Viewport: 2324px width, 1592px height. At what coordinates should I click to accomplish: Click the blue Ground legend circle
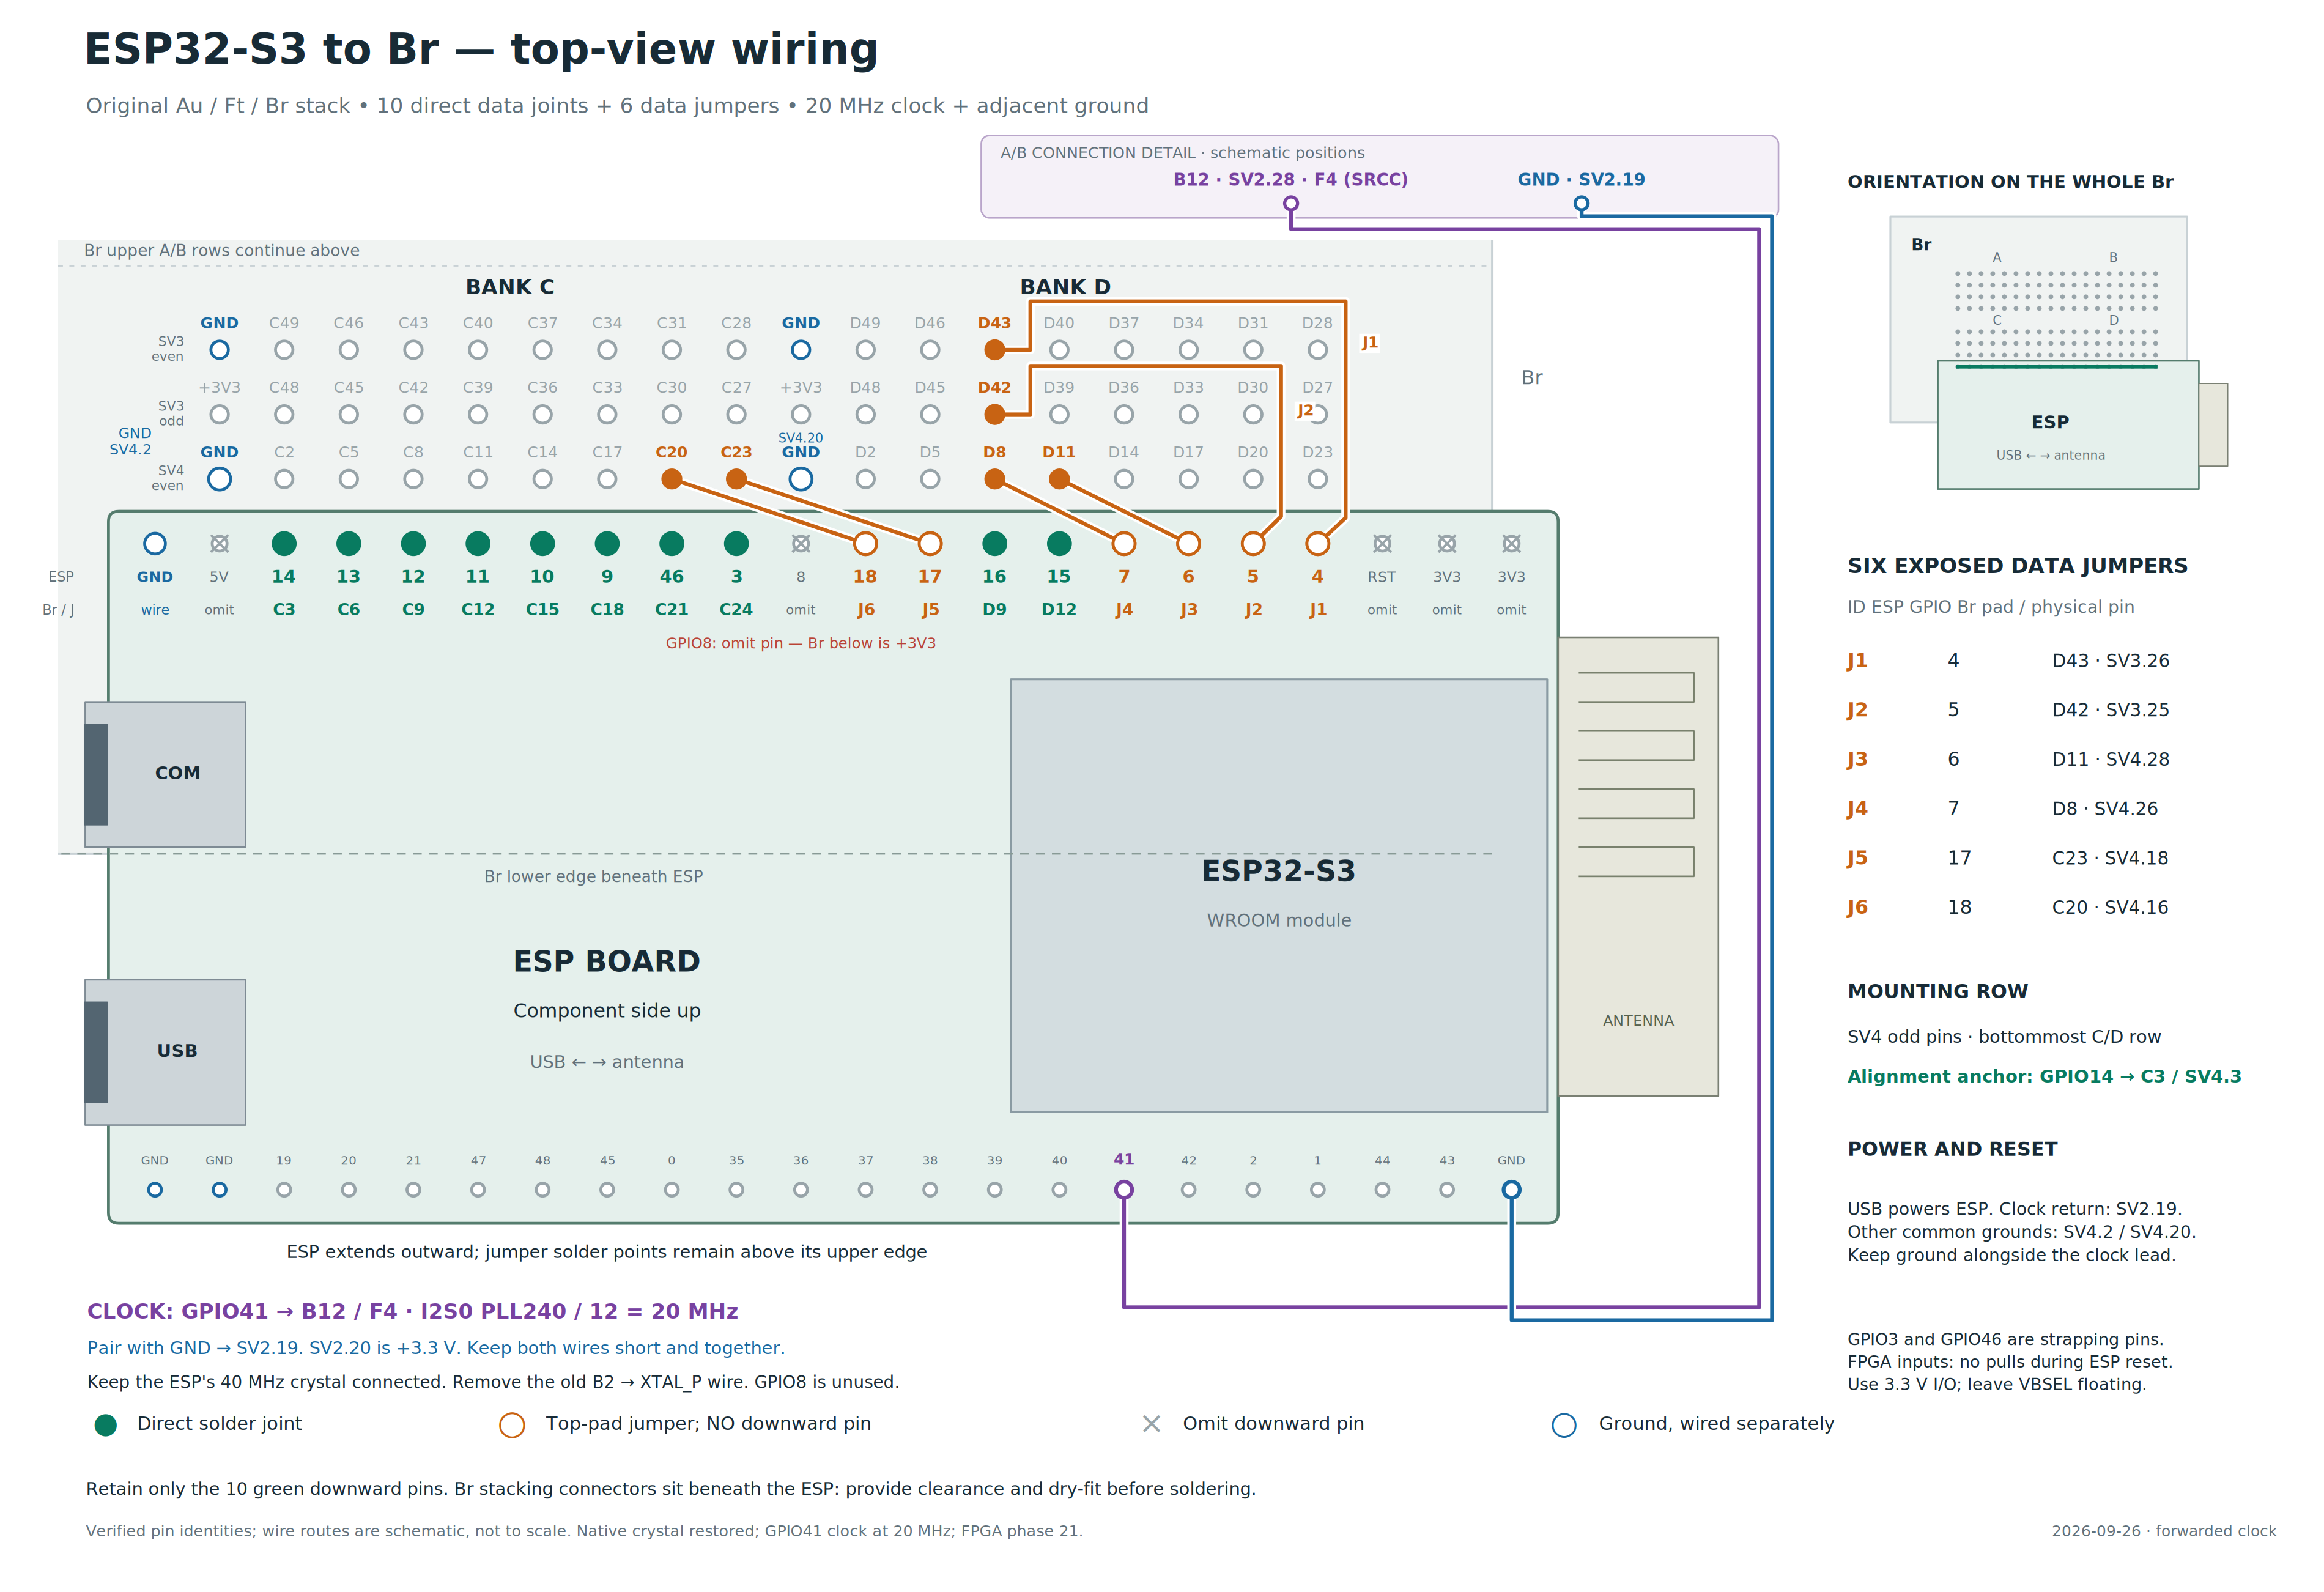click(1564, 1425)
